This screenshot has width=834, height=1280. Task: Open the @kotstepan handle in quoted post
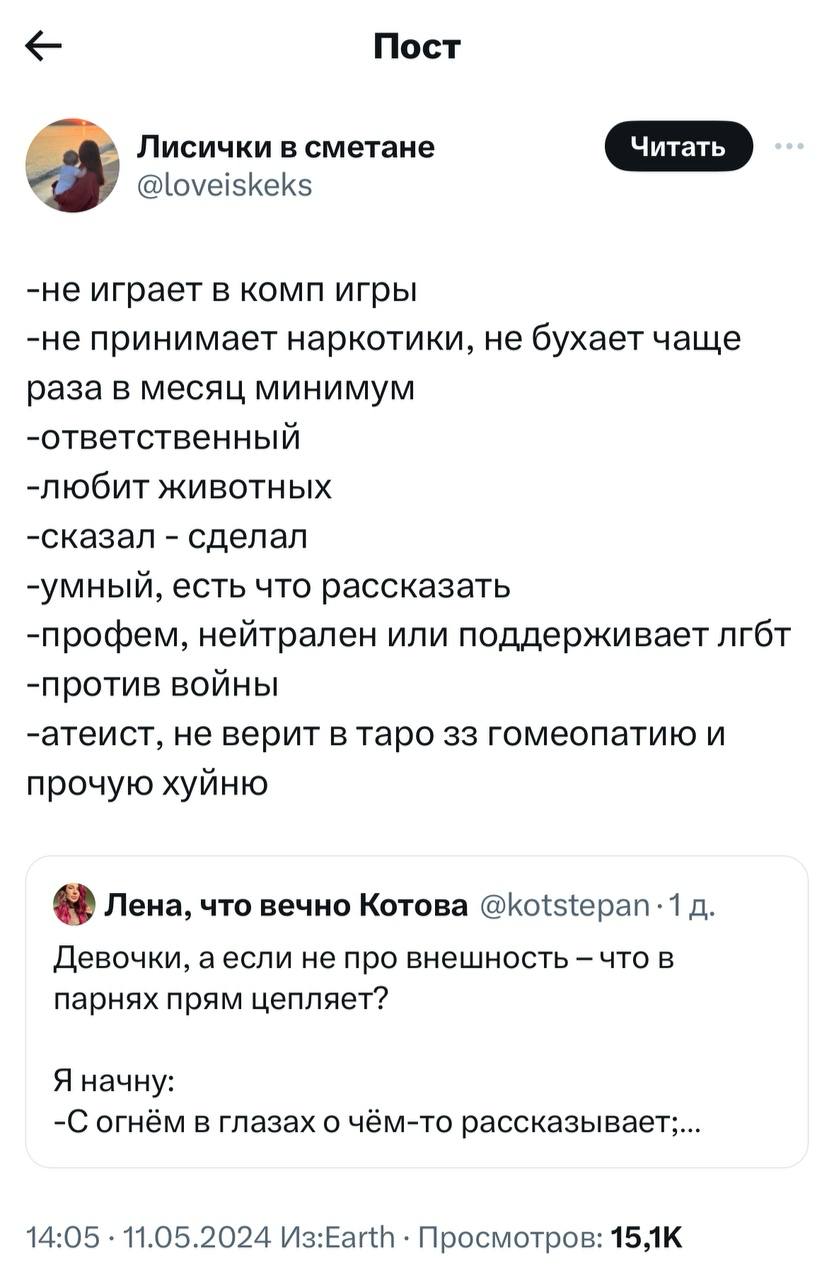(x=565, y=905)
